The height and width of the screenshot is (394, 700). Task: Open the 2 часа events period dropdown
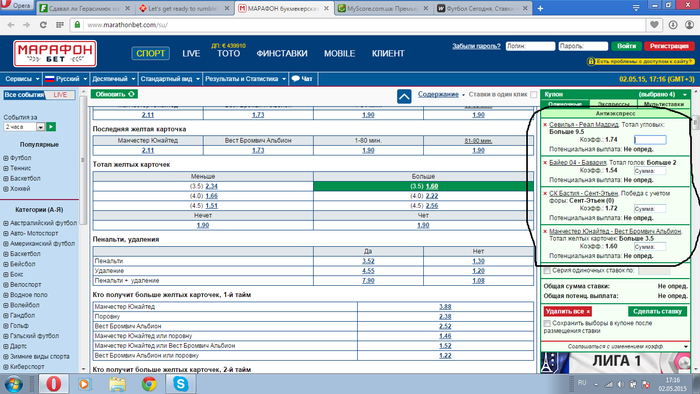tap(24, 127)
